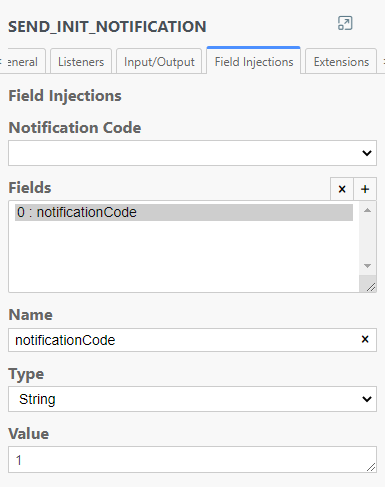The height and width of the screenshot is (487, 385).
Task: Select the Field Injections tab
Action: (x=254, y=61)
